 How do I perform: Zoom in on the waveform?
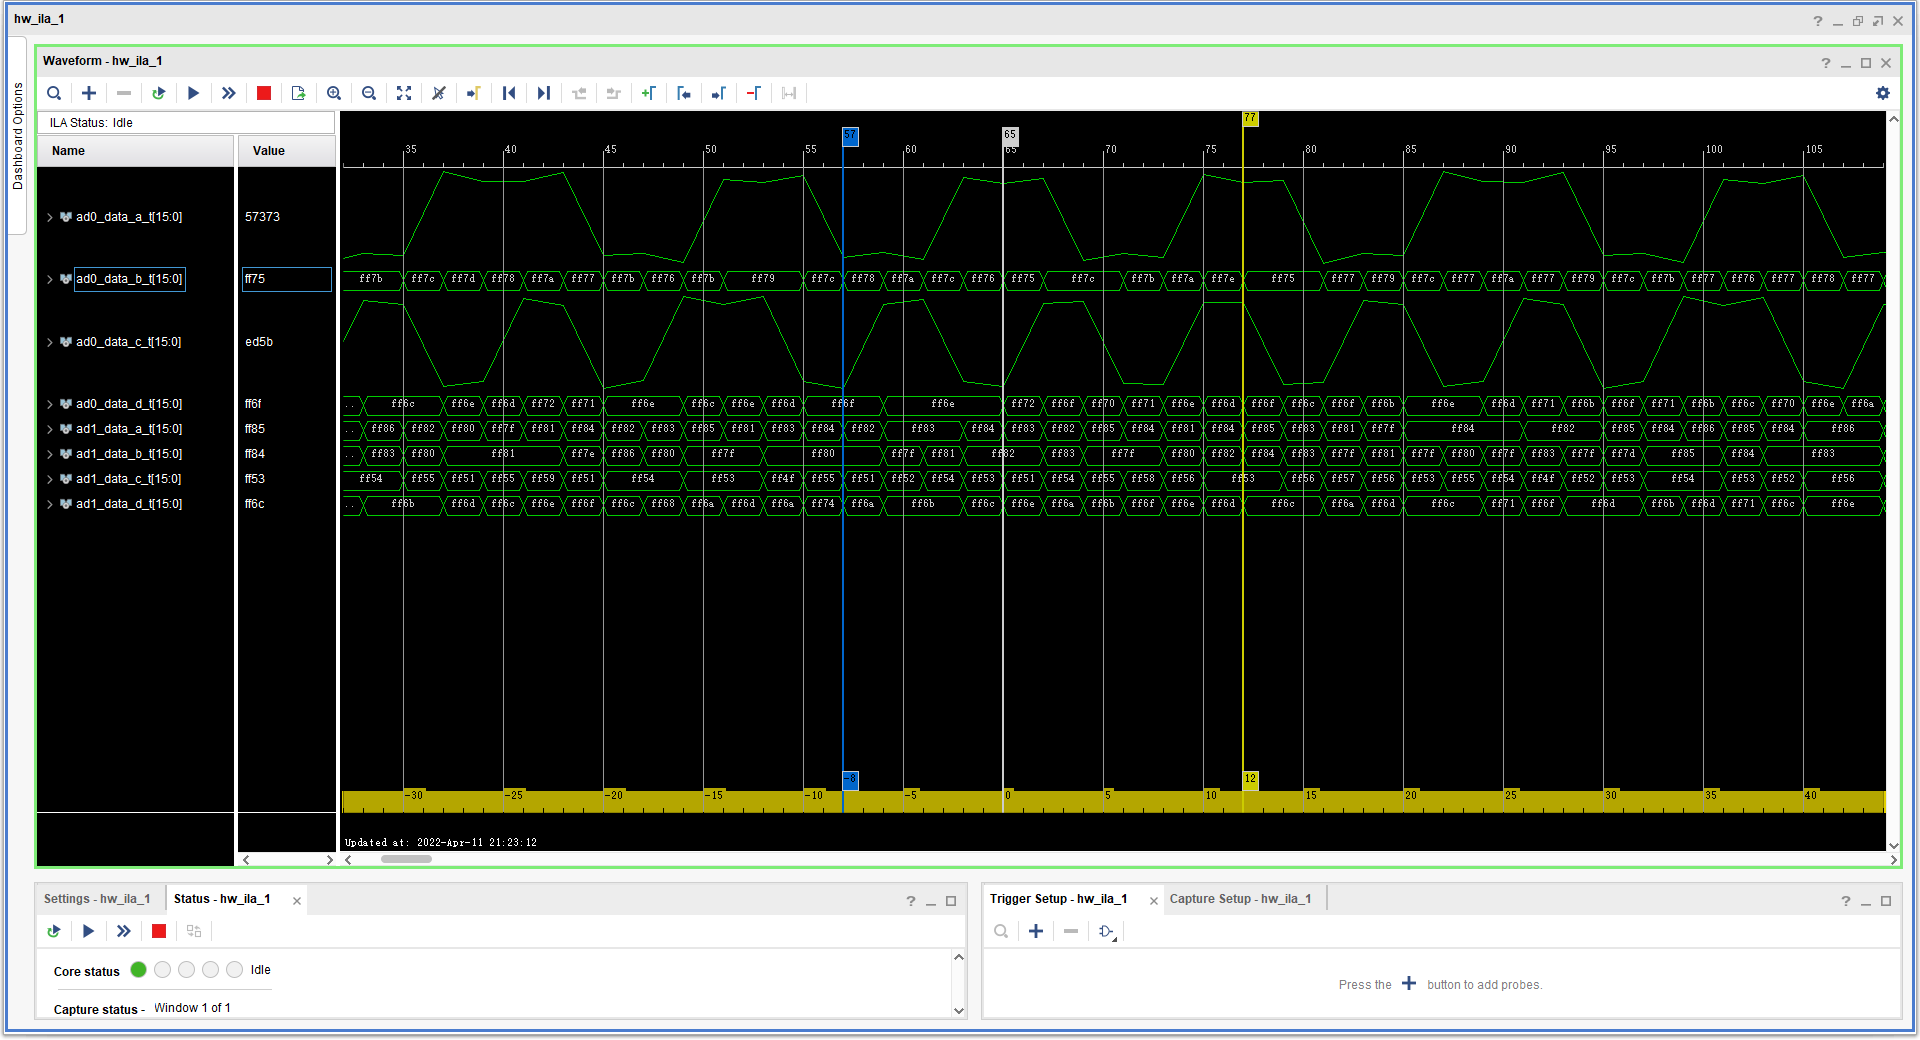334,93
